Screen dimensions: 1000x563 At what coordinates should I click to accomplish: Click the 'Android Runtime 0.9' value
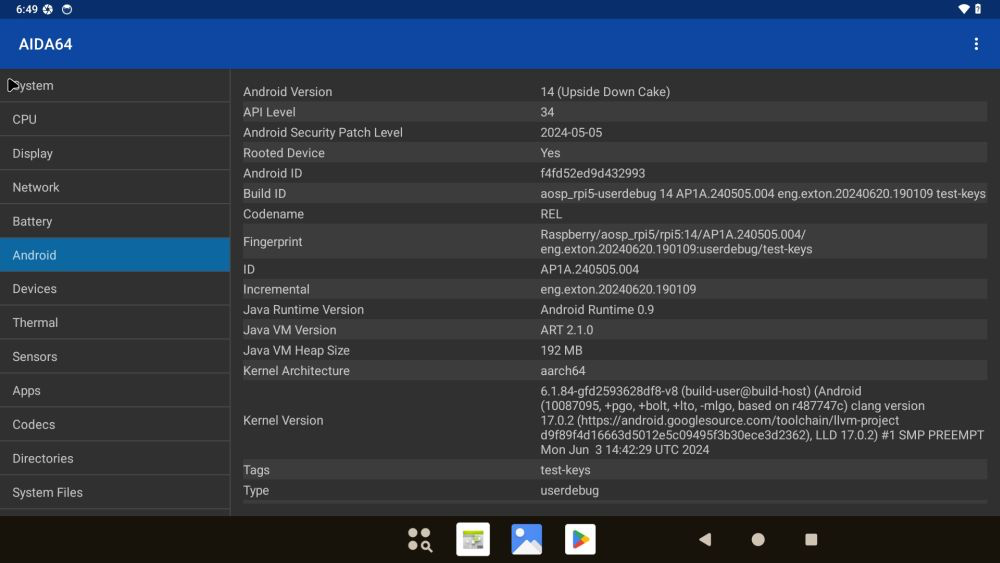pos(597,310)
